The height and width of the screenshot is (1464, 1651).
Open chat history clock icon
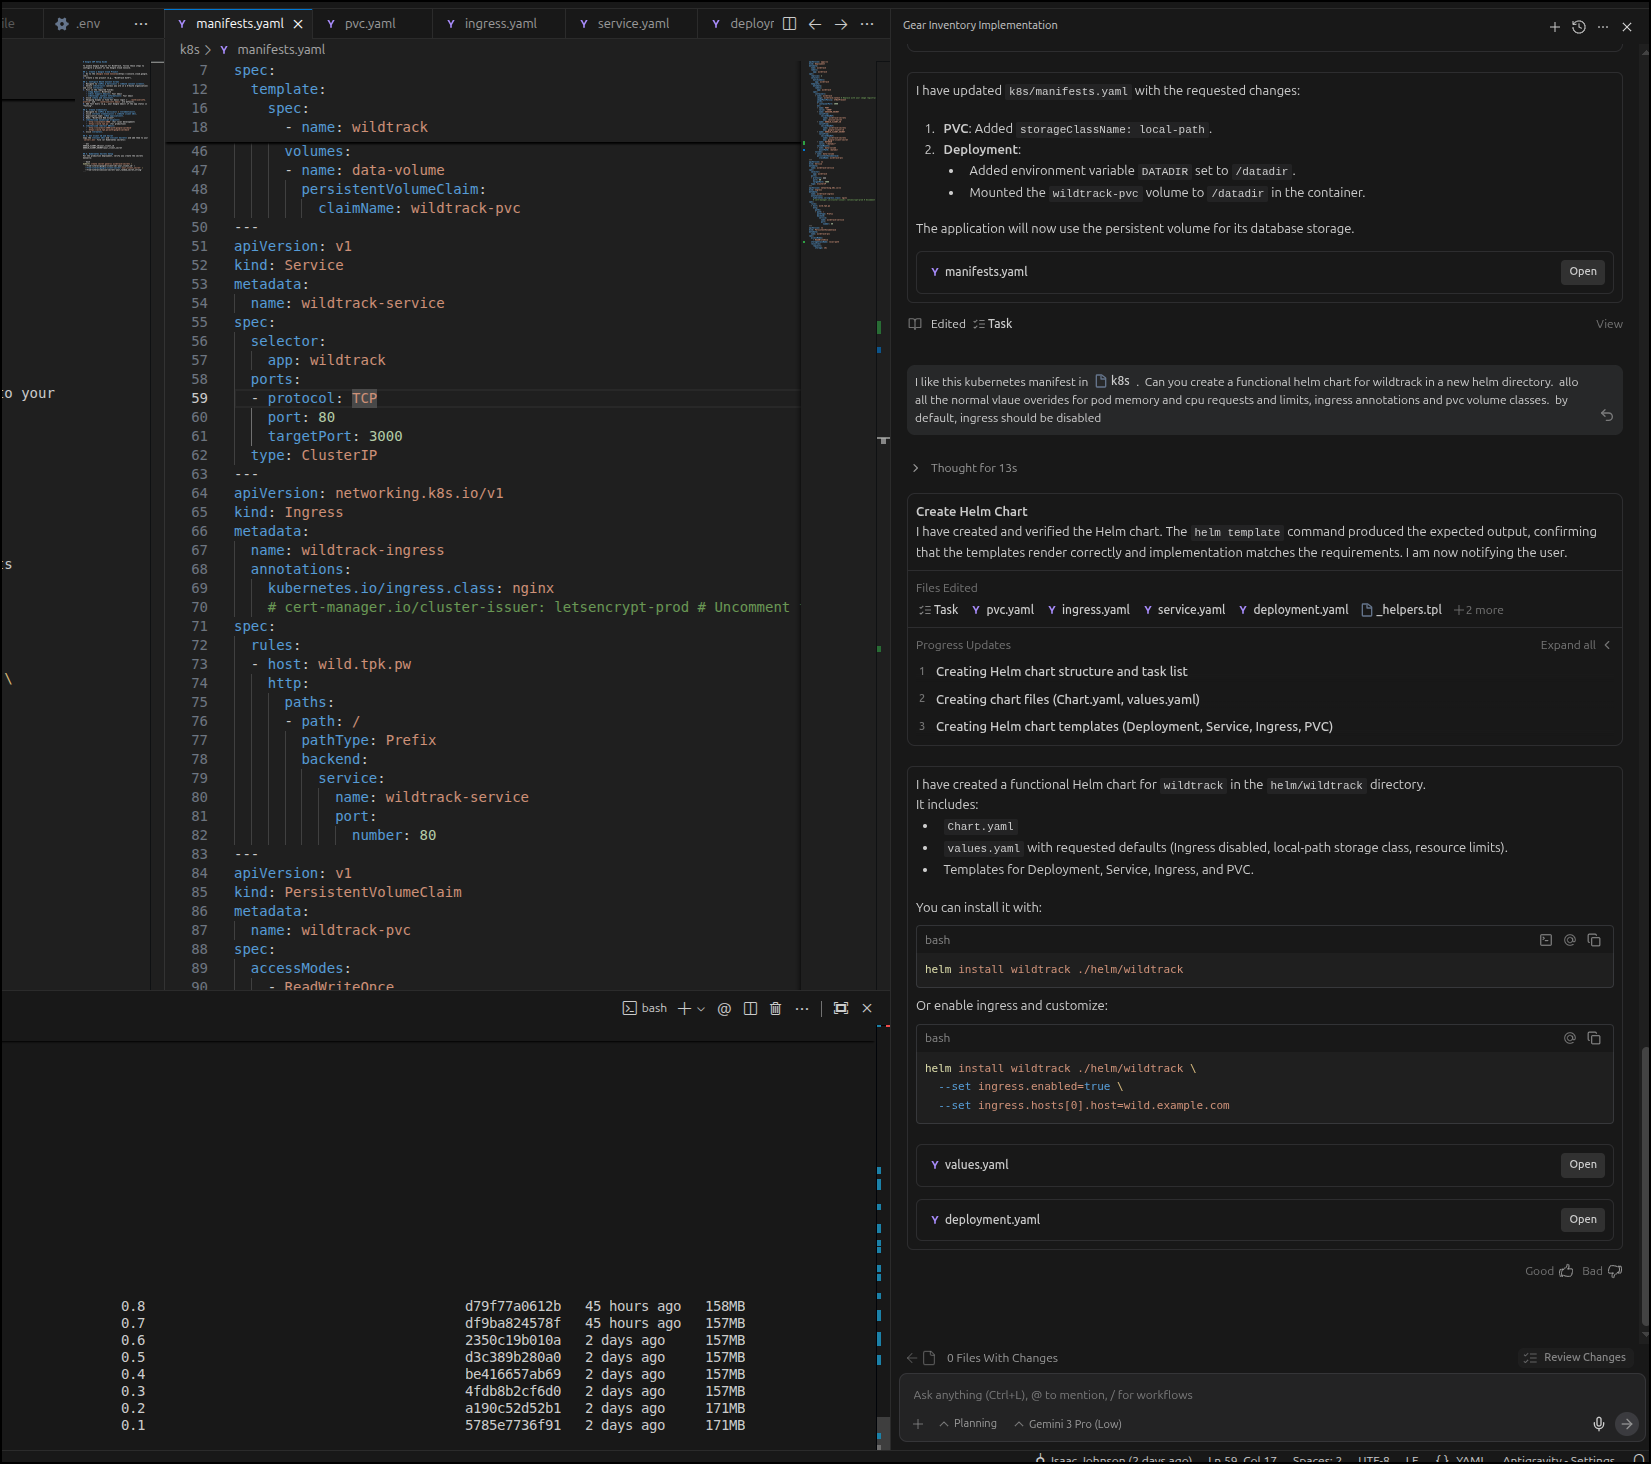click(x=1578, y=27)
